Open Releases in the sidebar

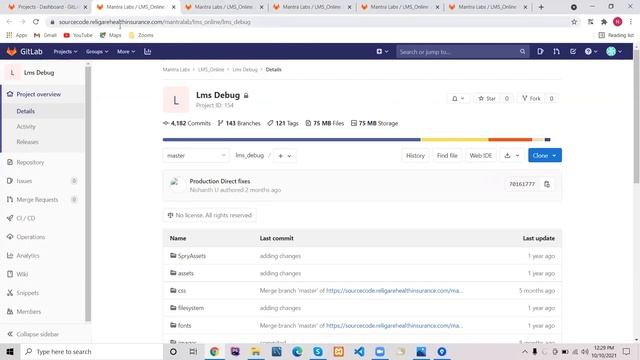point(27,142)
